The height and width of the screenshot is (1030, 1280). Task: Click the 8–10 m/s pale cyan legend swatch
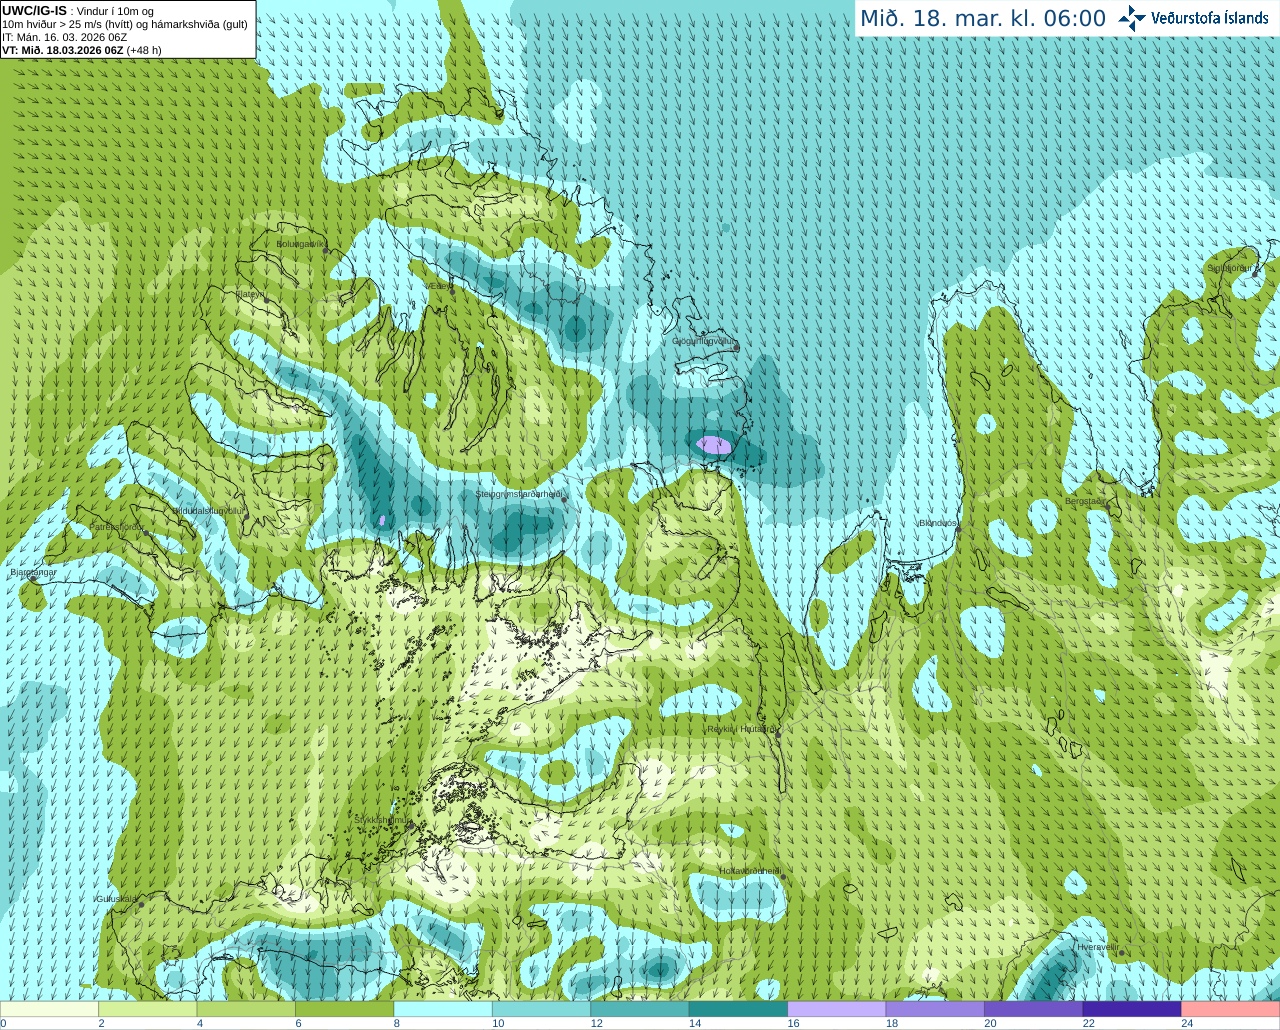pos(443,1009)
